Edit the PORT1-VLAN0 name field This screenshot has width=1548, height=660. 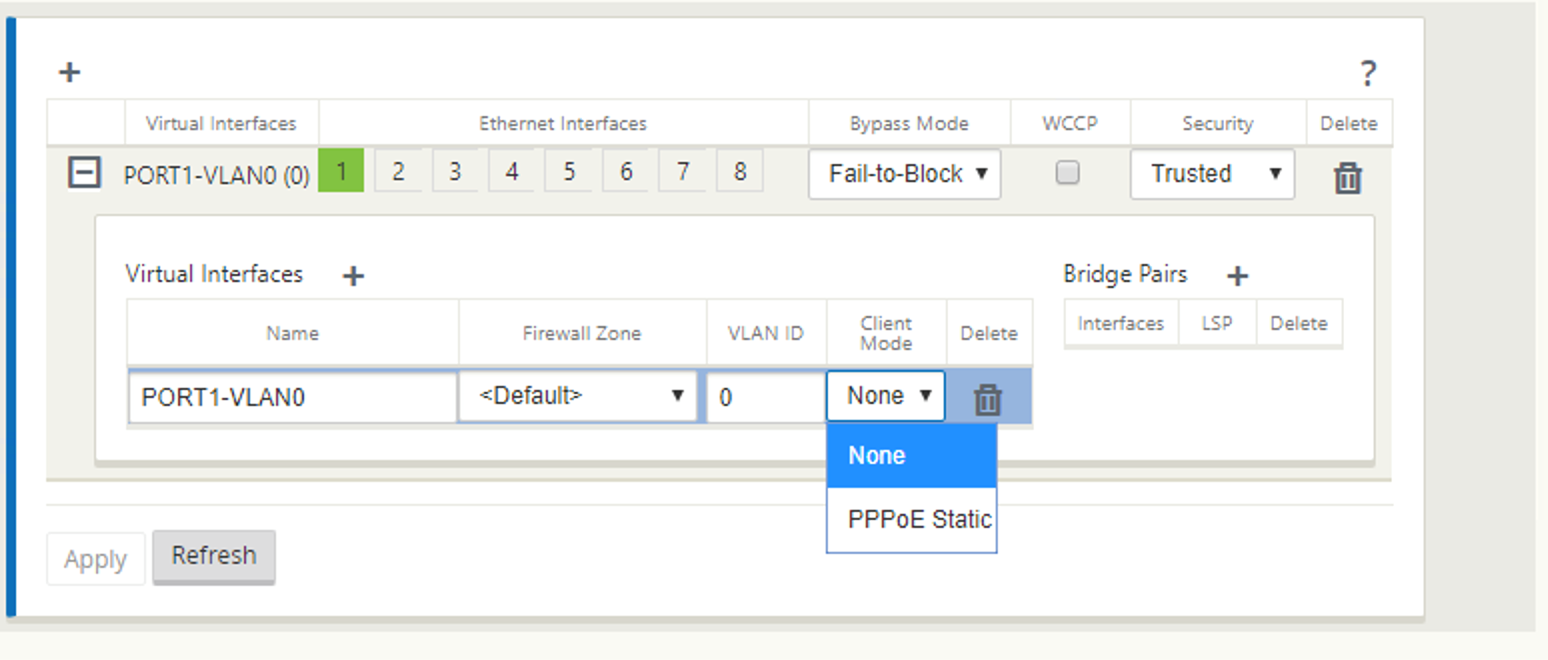(x=293, y=397)
